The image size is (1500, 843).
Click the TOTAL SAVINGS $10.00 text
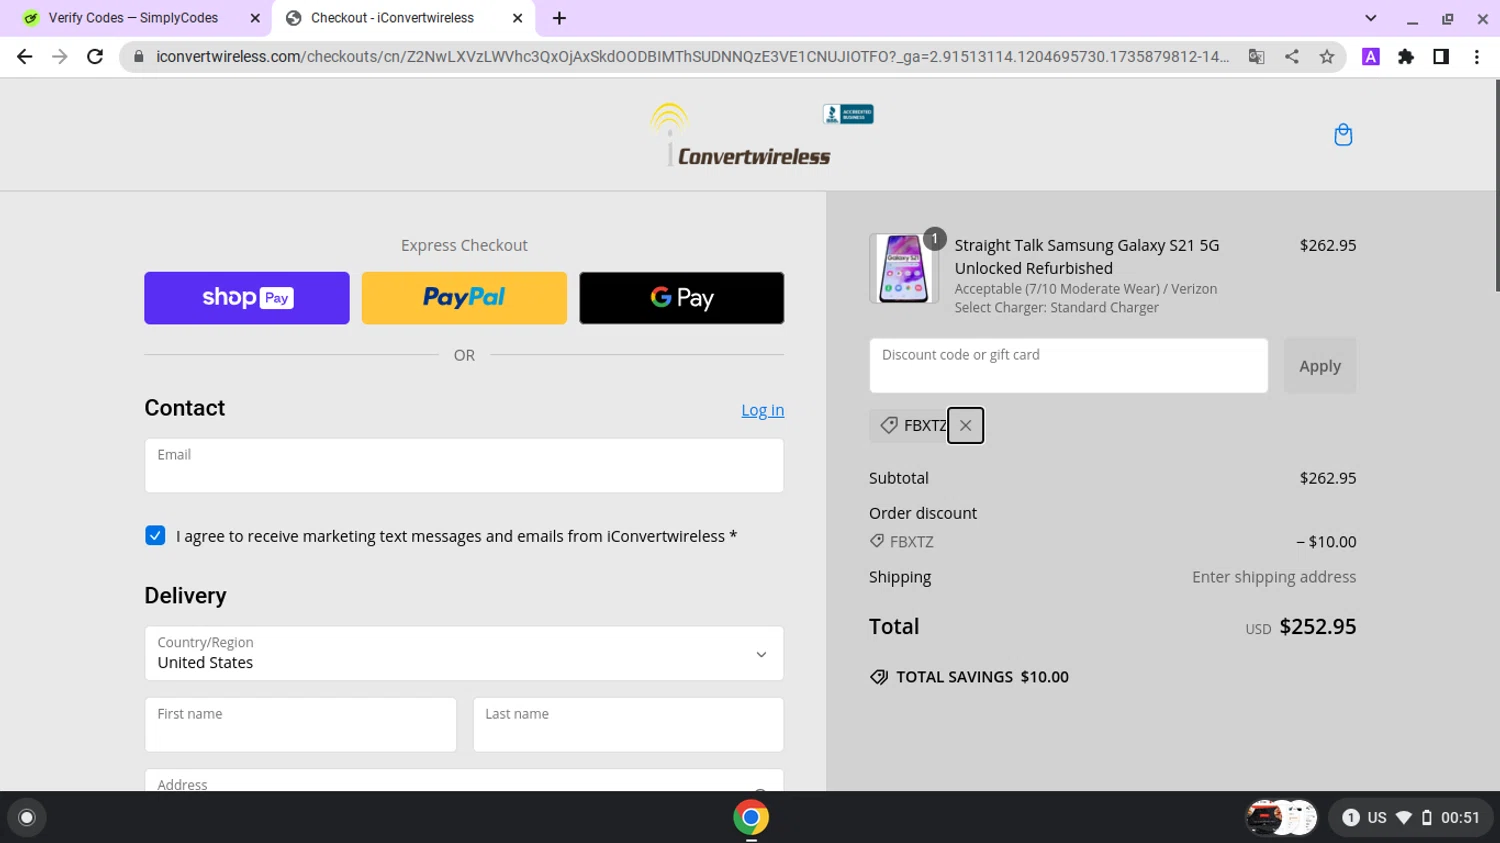(x=982, y=677)
